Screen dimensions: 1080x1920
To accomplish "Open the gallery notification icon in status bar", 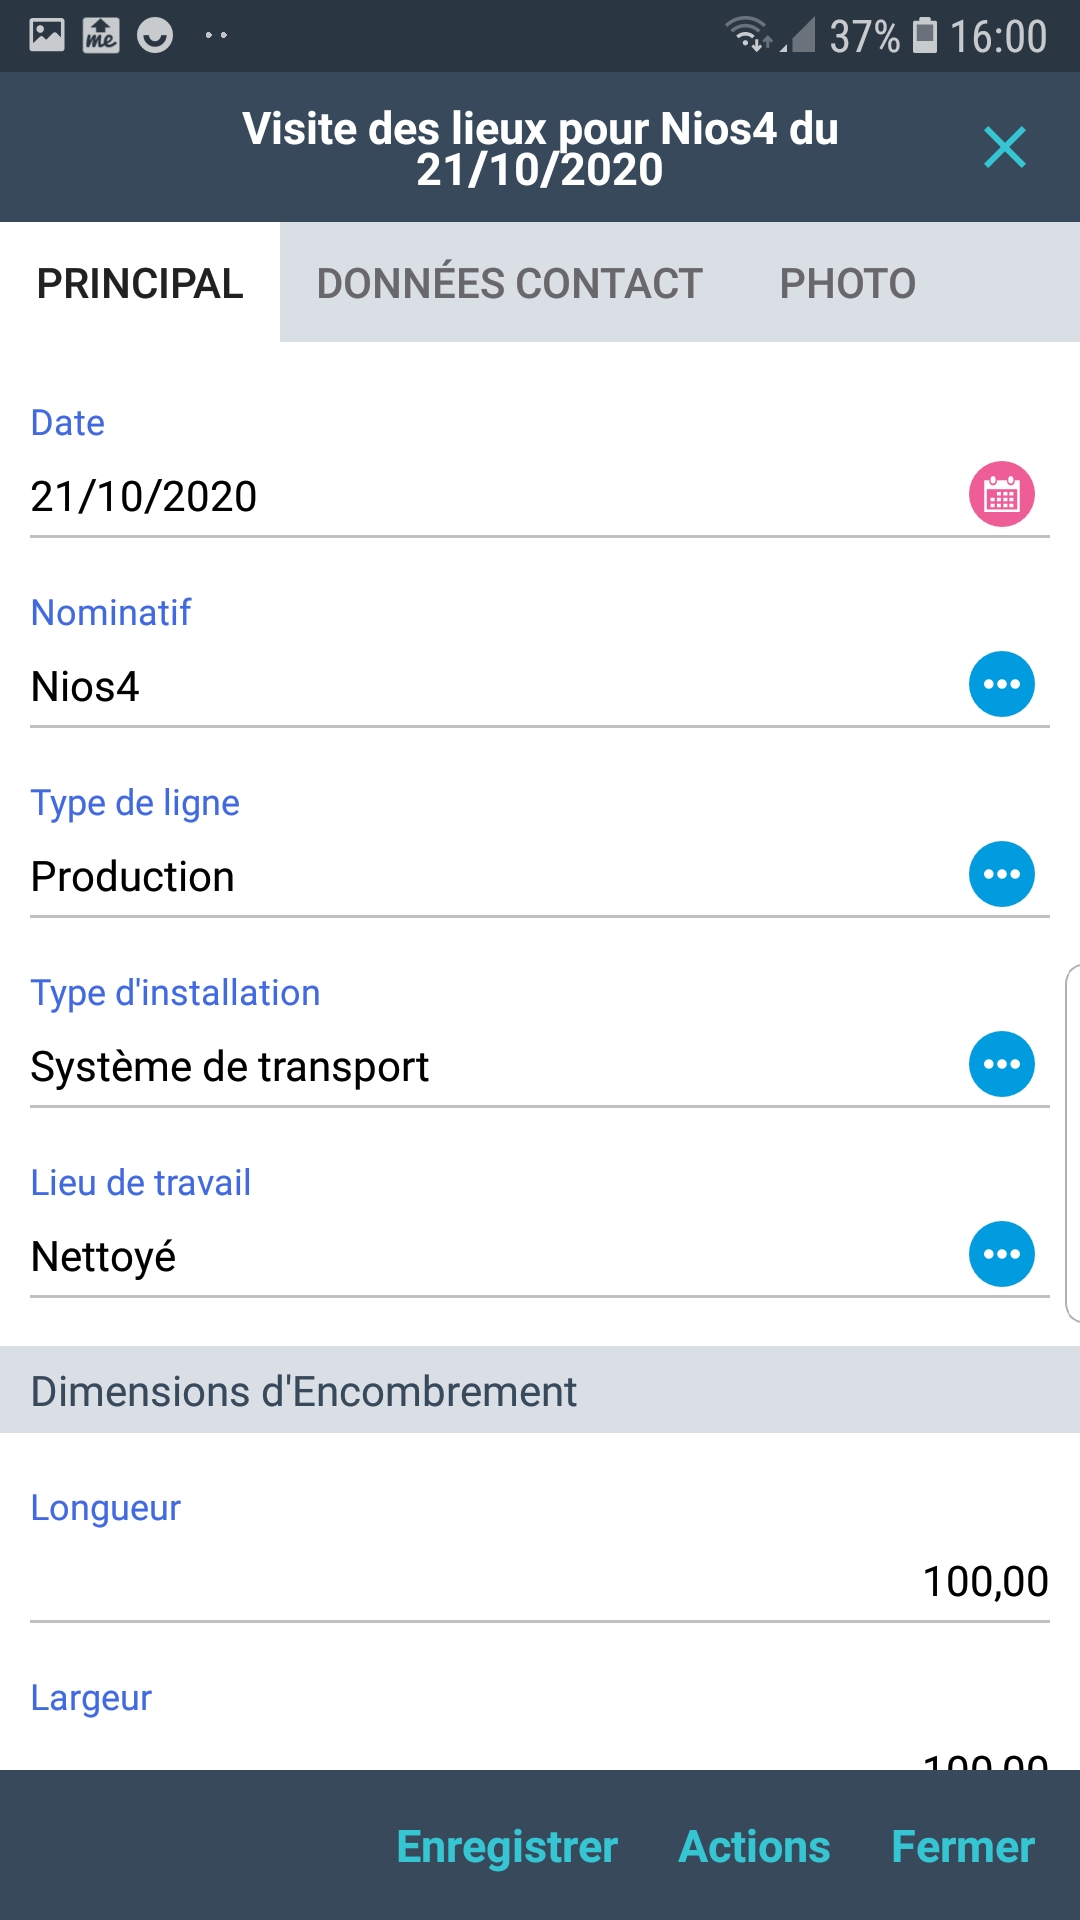I will coord(47,35).
